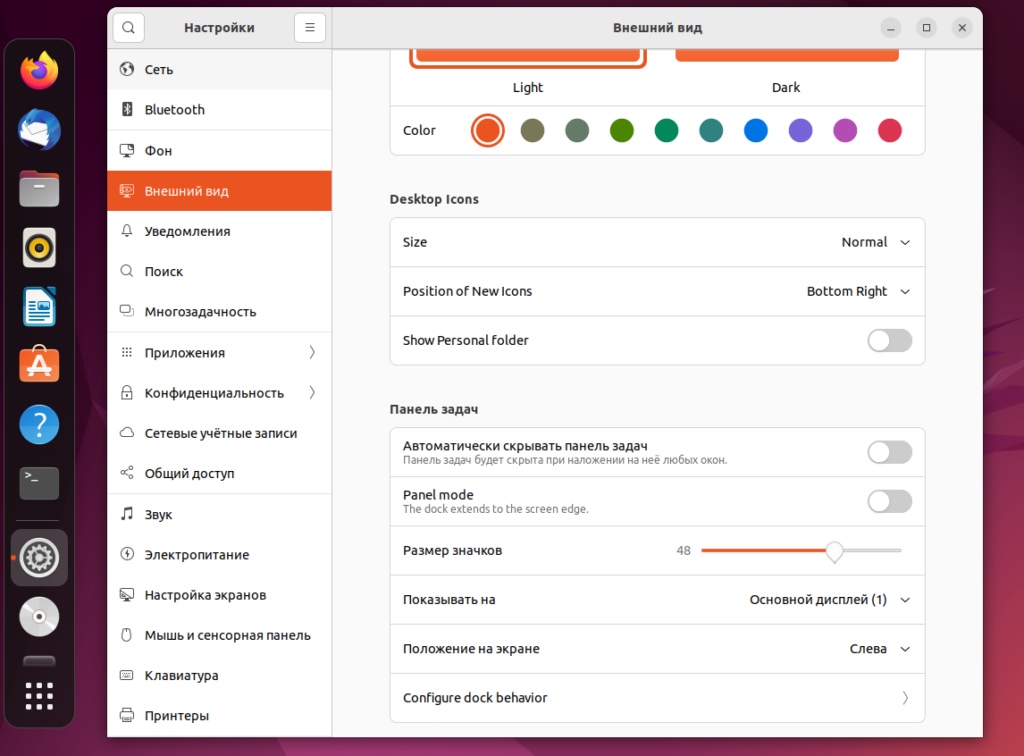Toggle Show Personal folder switch
This screenshot has width=1024, height=756.
click(x=889, y=341)
